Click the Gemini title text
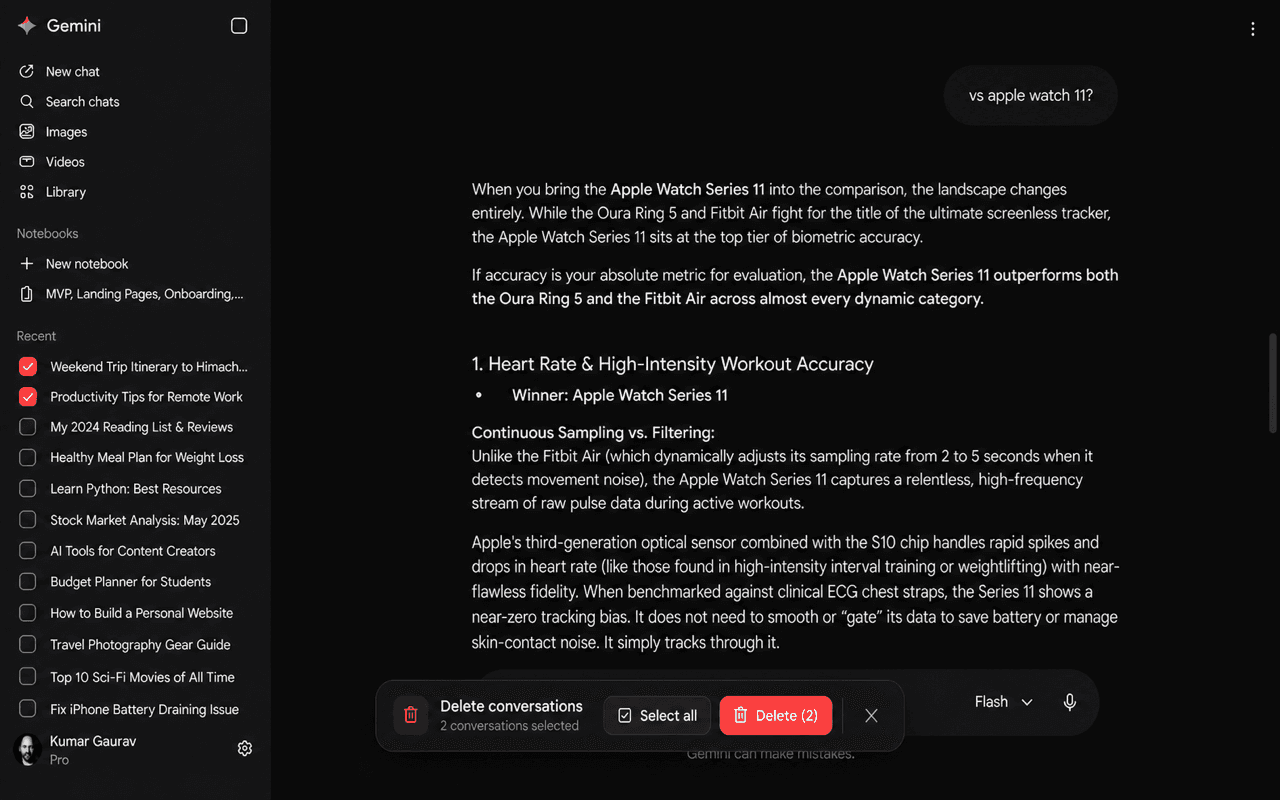This screenshot has width=1280, height=800. [x=74, y=26]
